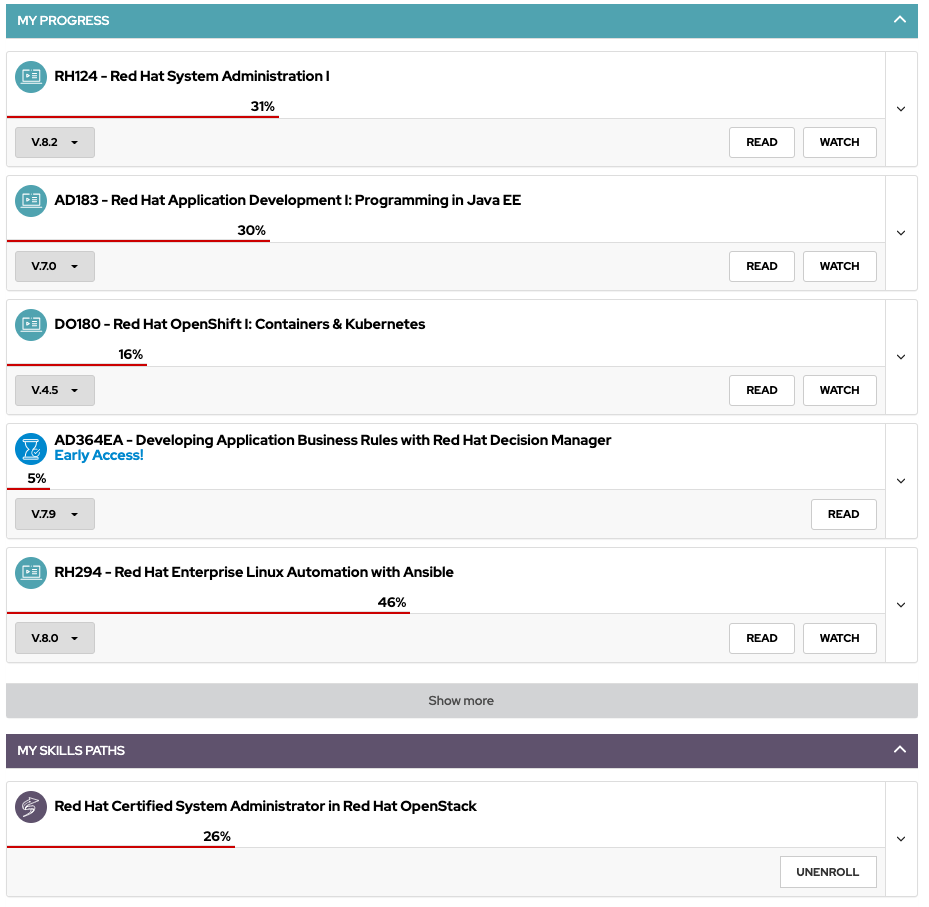Expand the RH294 course details chevron
The width and height of the screenshot is (929, 907).
coord(901,605)
